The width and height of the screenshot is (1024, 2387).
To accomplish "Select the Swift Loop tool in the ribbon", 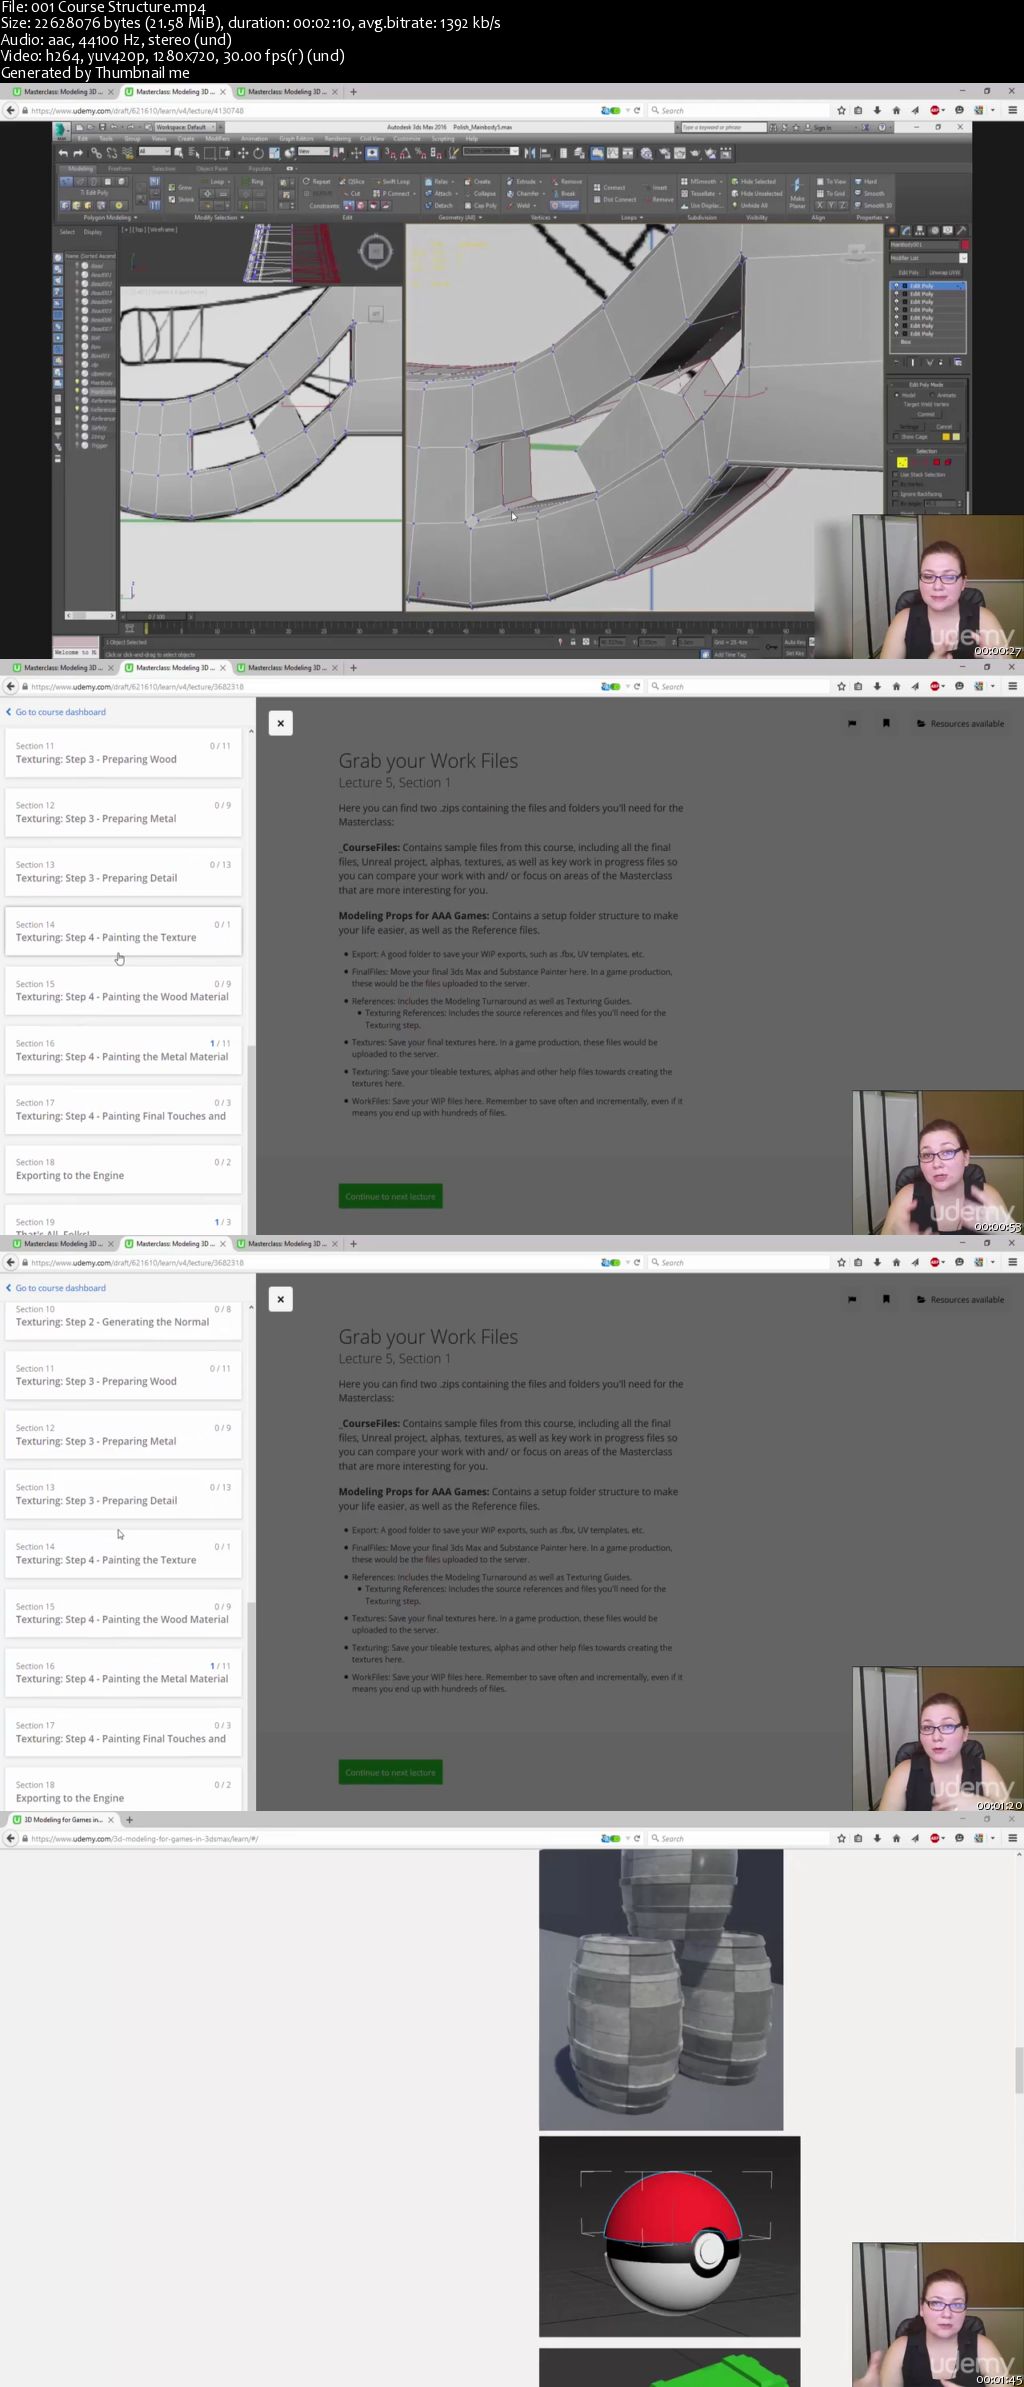I will [x=392, y=182].
